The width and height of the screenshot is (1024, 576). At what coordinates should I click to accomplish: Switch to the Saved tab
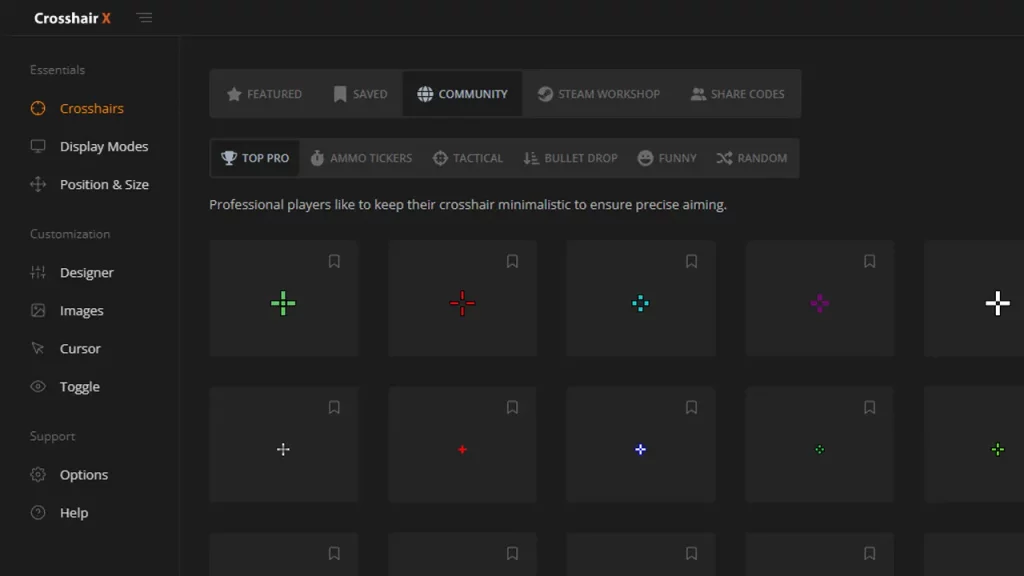coord(360,94)
